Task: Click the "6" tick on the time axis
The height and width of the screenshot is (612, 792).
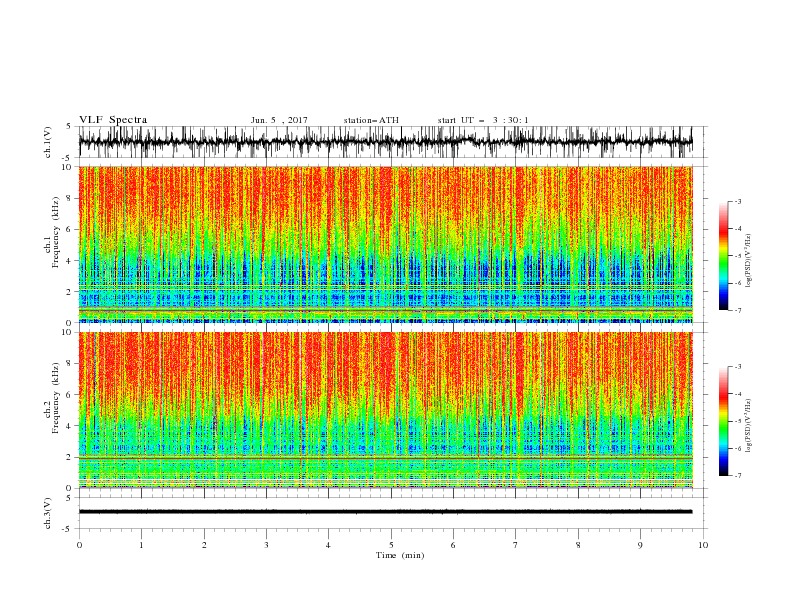Action: tap(453, 545)
